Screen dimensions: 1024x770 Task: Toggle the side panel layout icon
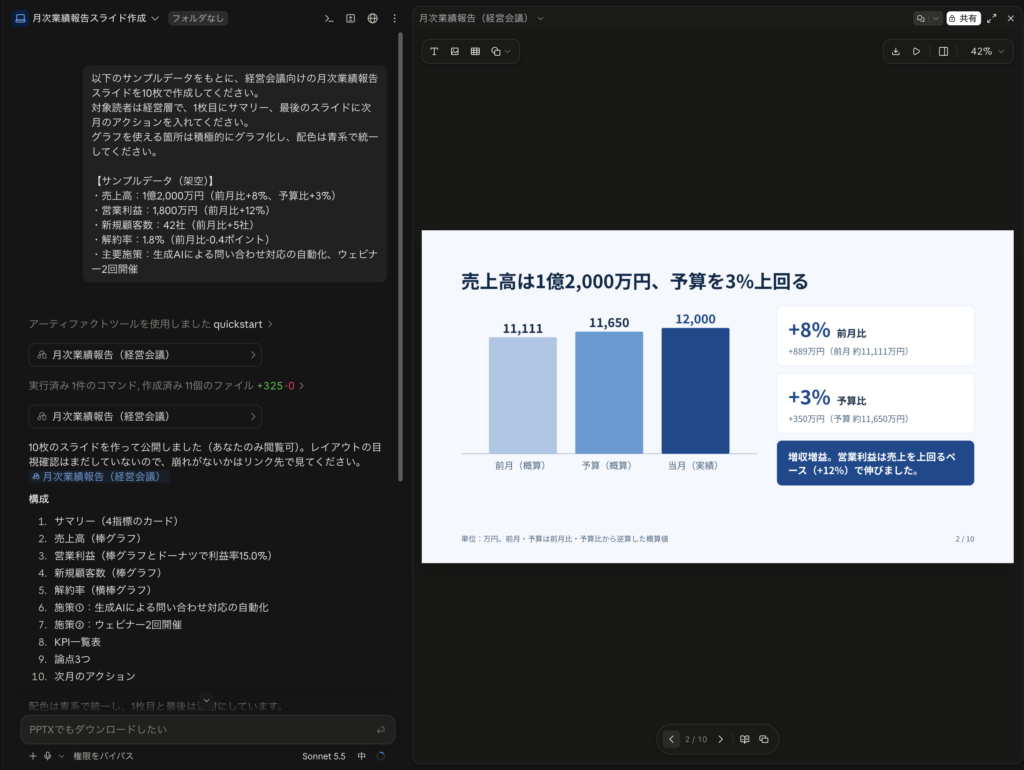point(943,51)
